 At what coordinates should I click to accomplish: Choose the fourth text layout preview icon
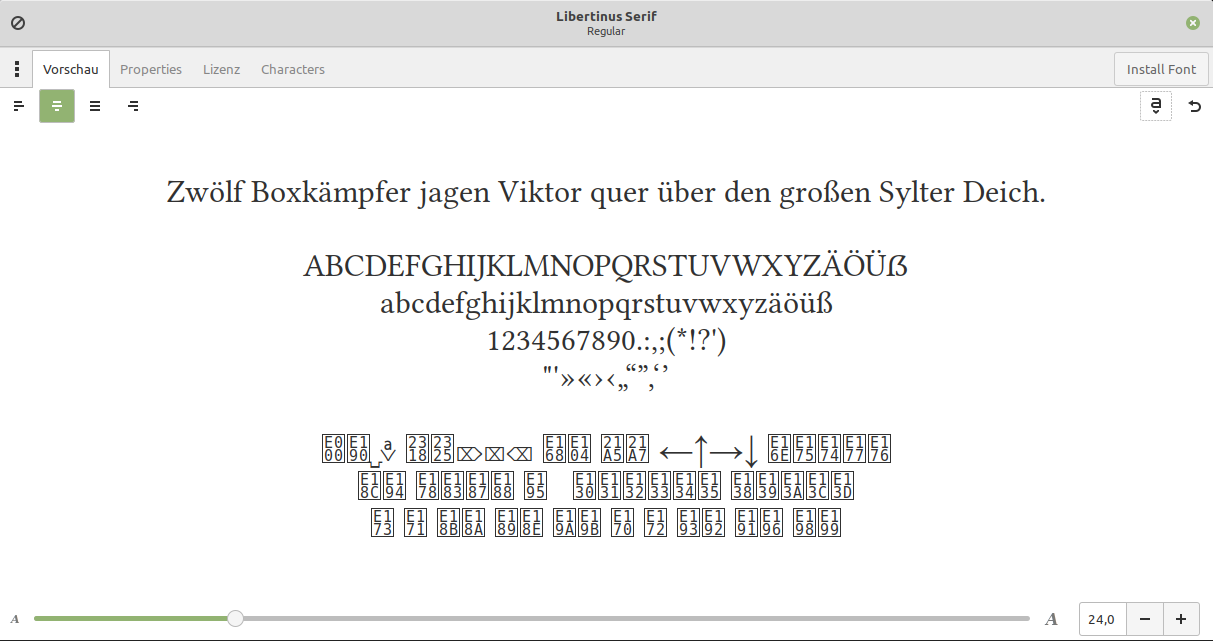click(133, 106)
